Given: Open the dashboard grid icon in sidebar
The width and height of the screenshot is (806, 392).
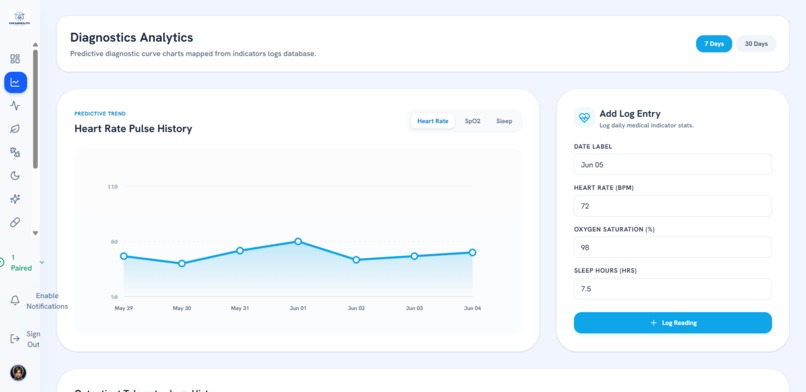Looking at the screenshot, I should pyautogui.click(x=15, y=59).
